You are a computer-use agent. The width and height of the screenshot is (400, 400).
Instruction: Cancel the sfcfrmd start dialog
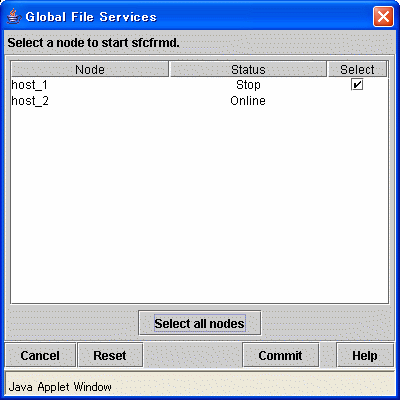(40, 355)
